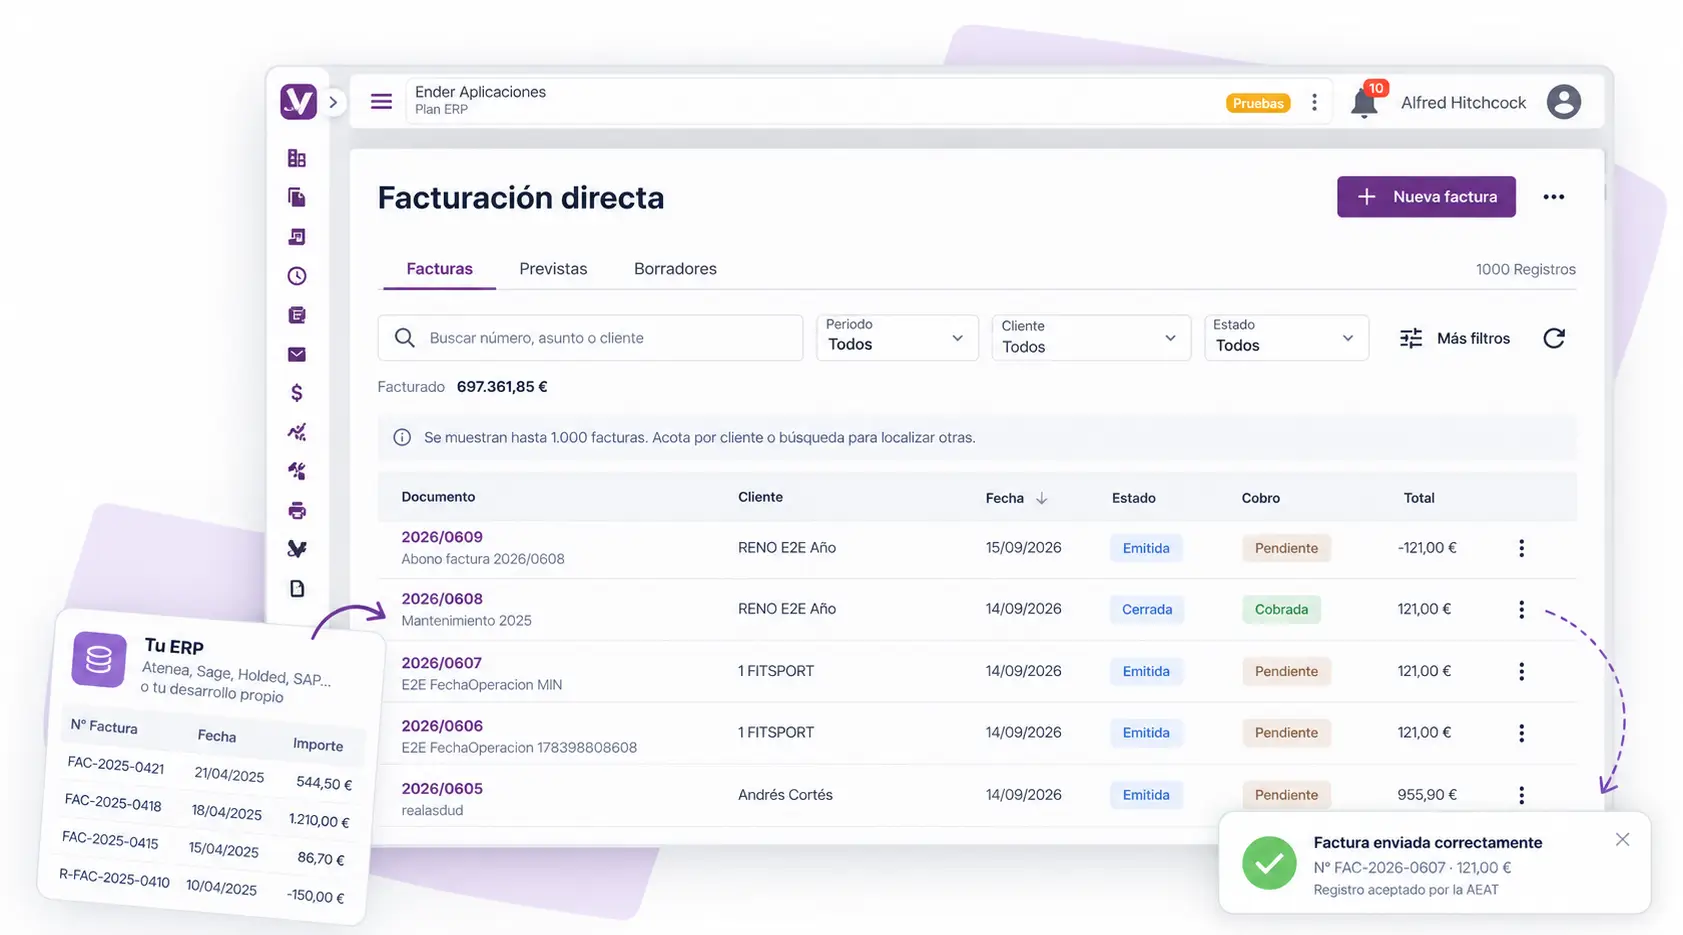Screen dimensions: 1683x935
Task: Open the notes list sidebar icon
Action: tap(297, 315)
